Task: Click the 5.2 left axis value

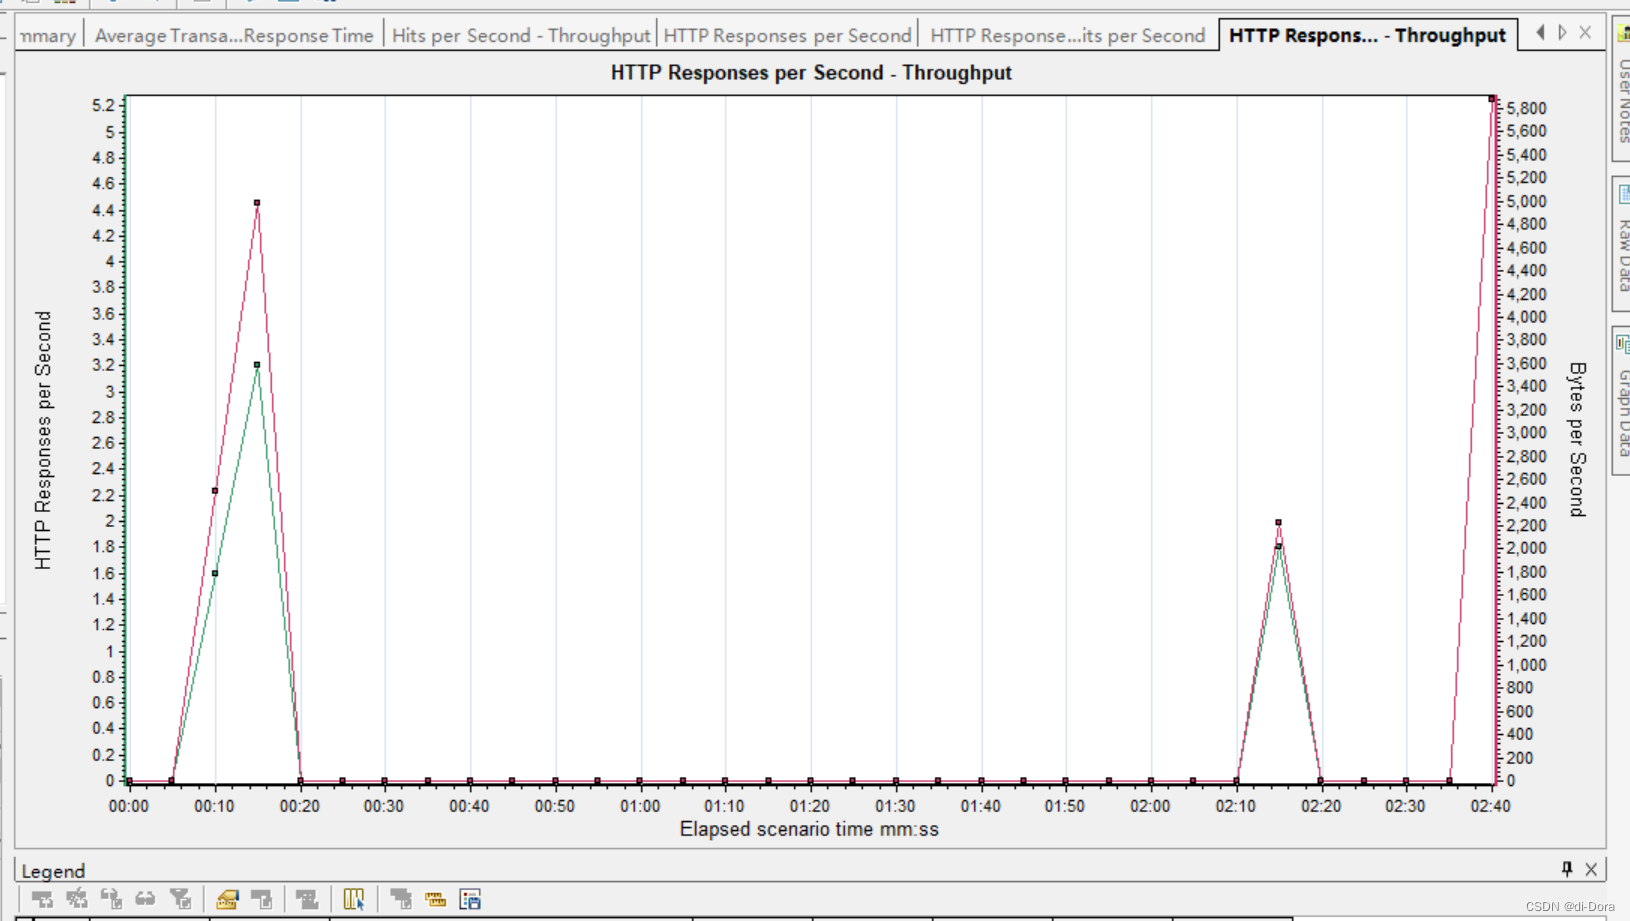Action: pyautogui.click(x=103, y=105)
